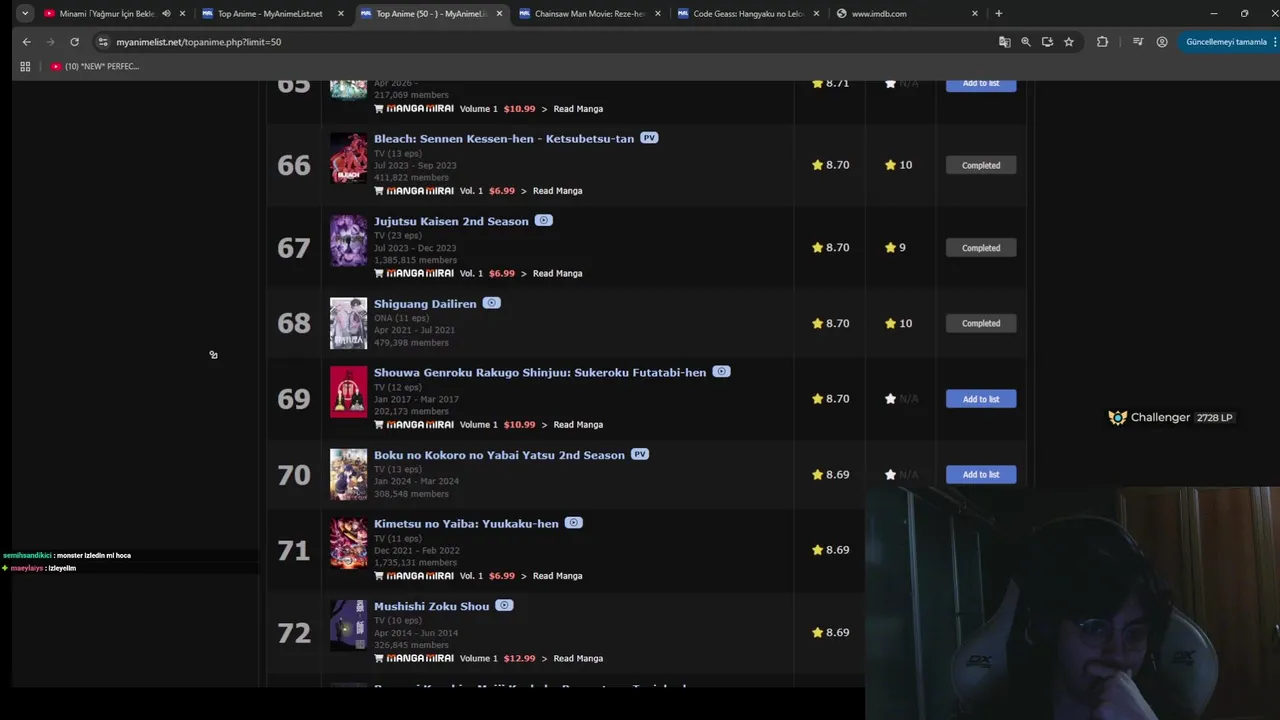Open the (10) *NEW* PERFEC... bookmark
Image resolution: width=1280 pixels, height=720 pixels.
[x=96, y=66]
